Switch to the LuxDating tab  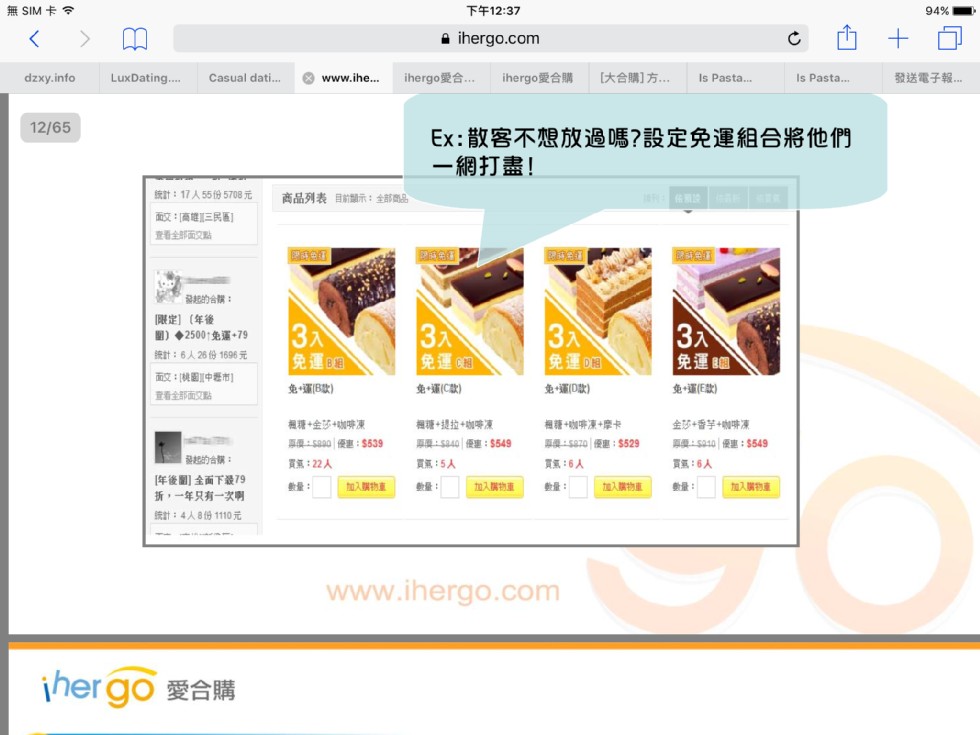click(146, 78)
